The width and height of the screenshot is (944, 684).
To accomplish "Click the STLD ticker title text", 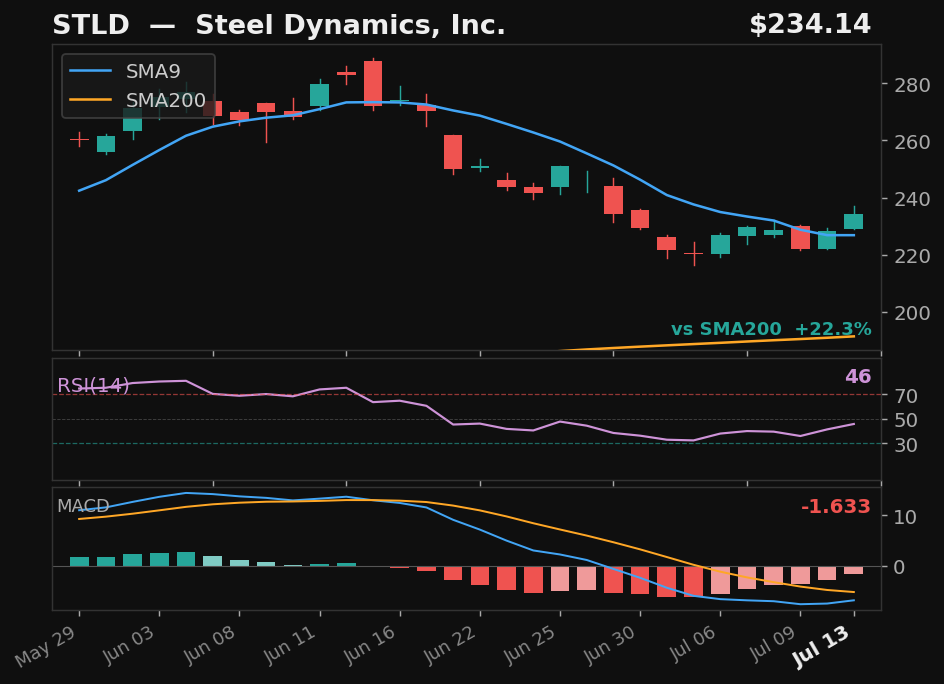I will point(91,25).
